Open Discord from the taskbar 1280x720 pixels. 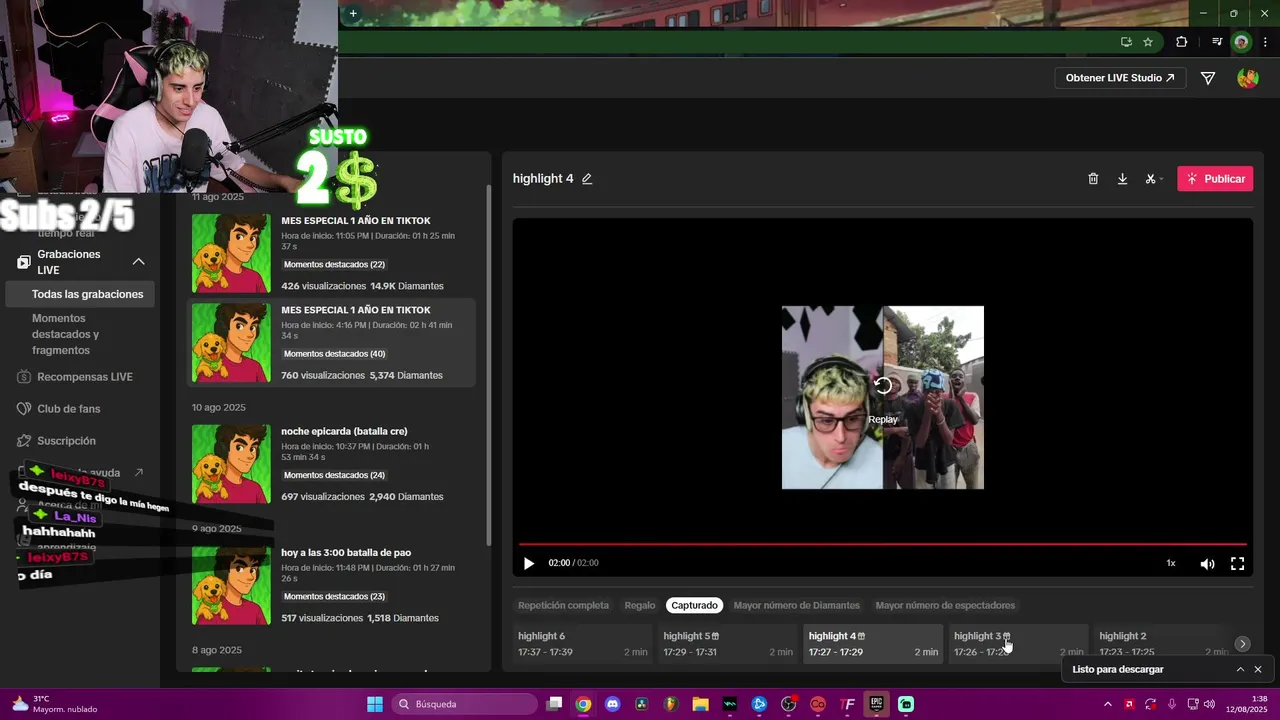tap(613, 704)
